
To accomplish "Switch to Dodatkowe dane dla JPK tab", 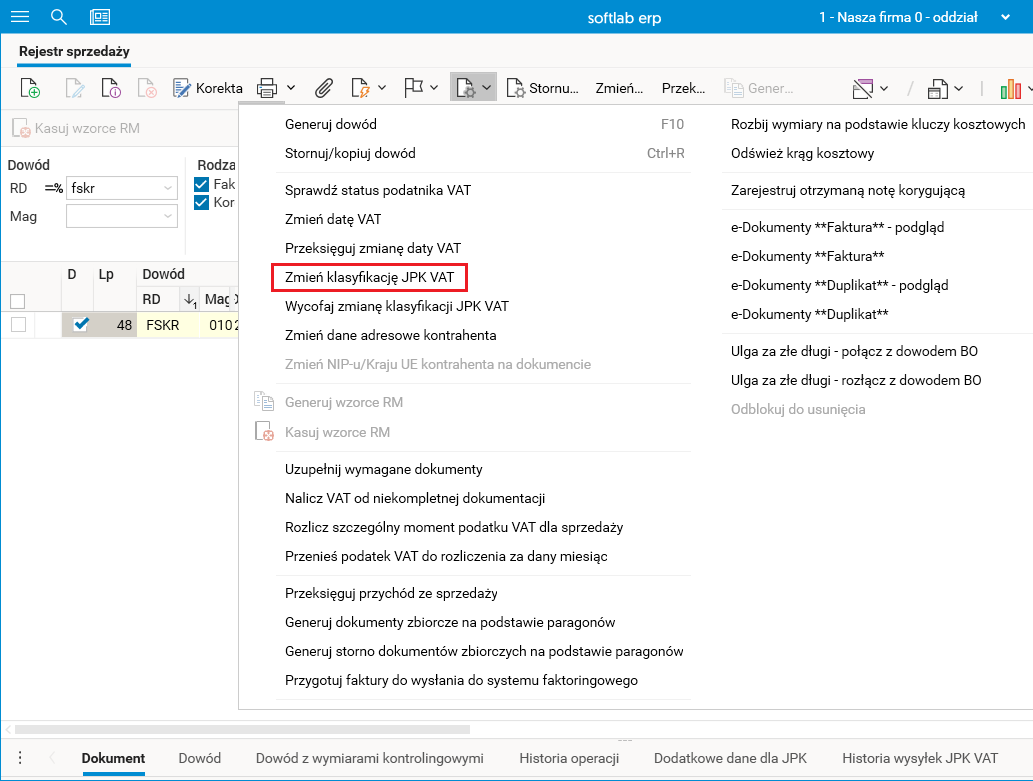I will 730,758.
